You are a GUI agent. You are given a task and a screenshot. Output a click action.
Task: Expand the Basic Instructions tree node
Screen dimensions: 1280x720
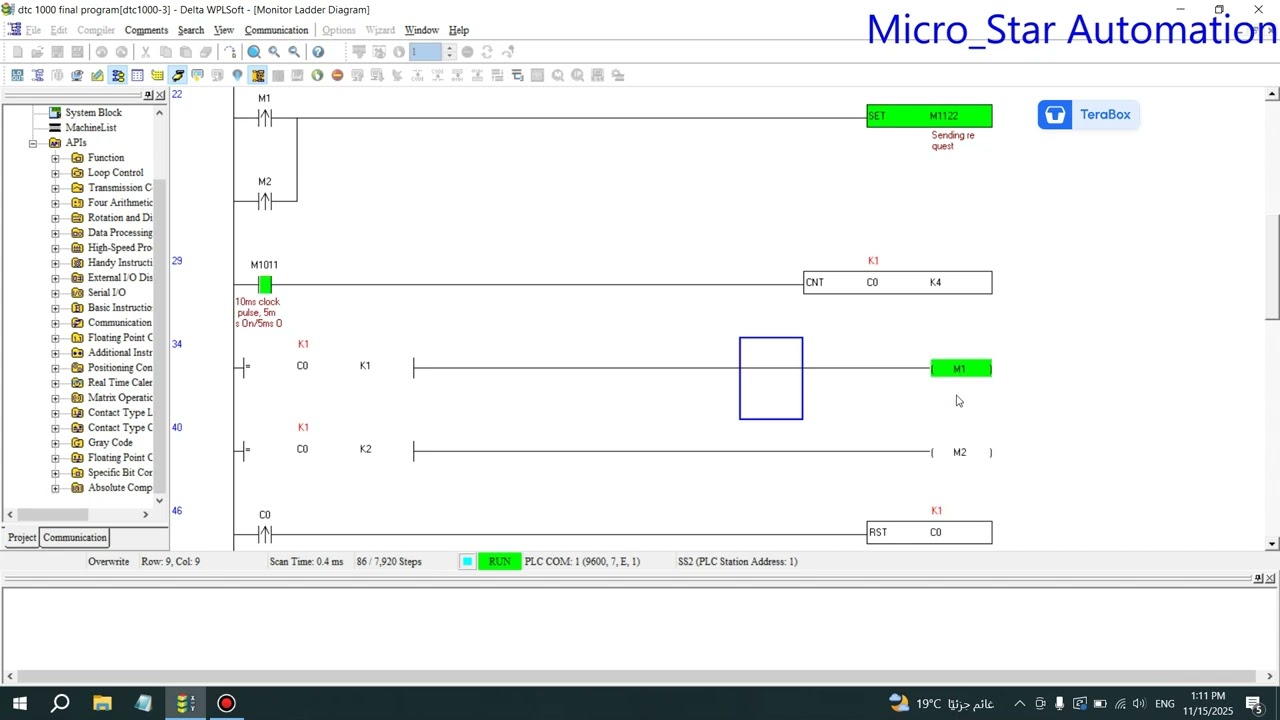click(55, 308)
